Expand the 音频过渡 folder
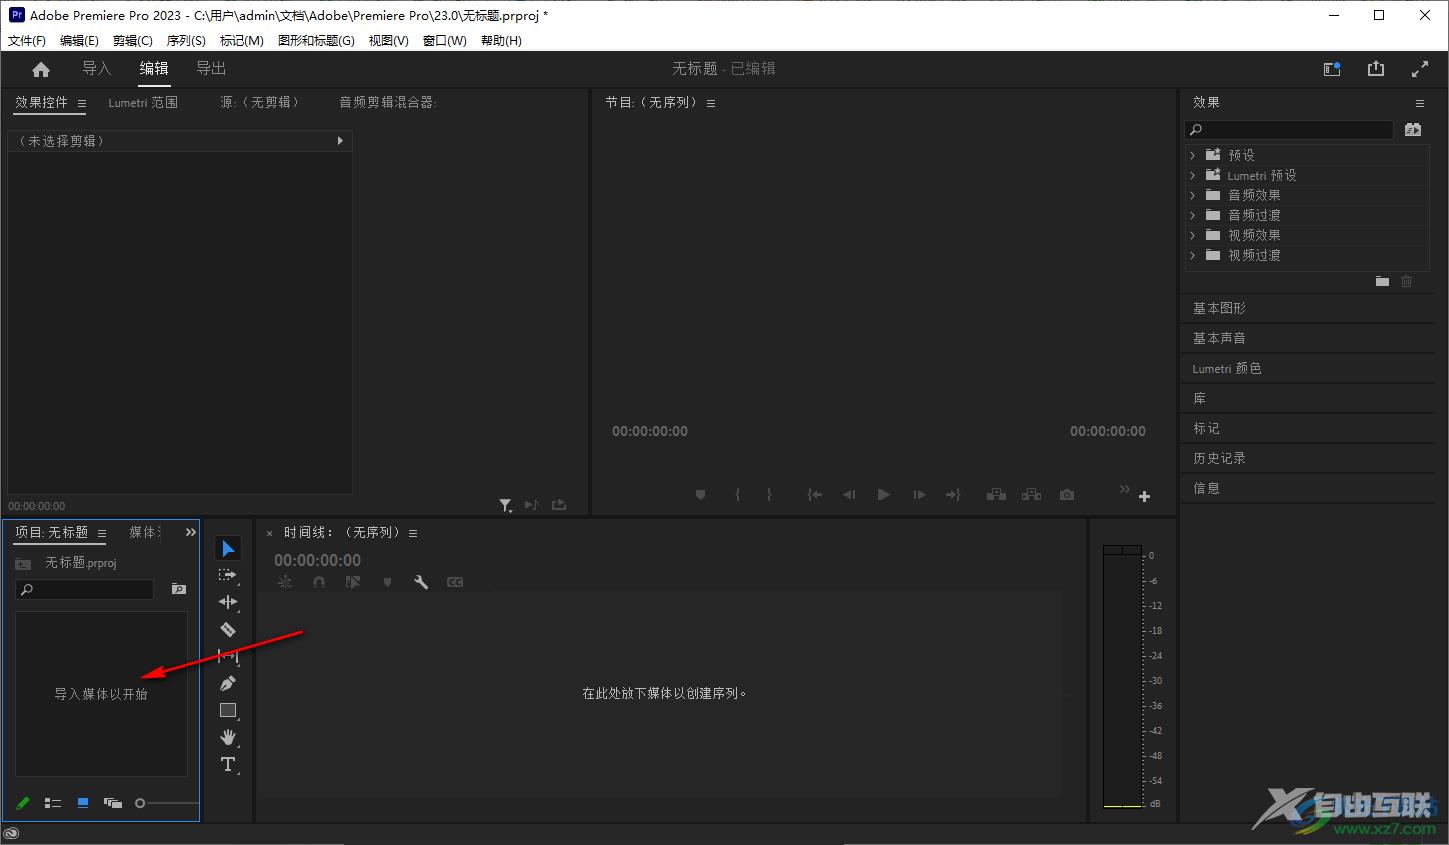This screenshot has width=1449, height=845. (1192, 215)
